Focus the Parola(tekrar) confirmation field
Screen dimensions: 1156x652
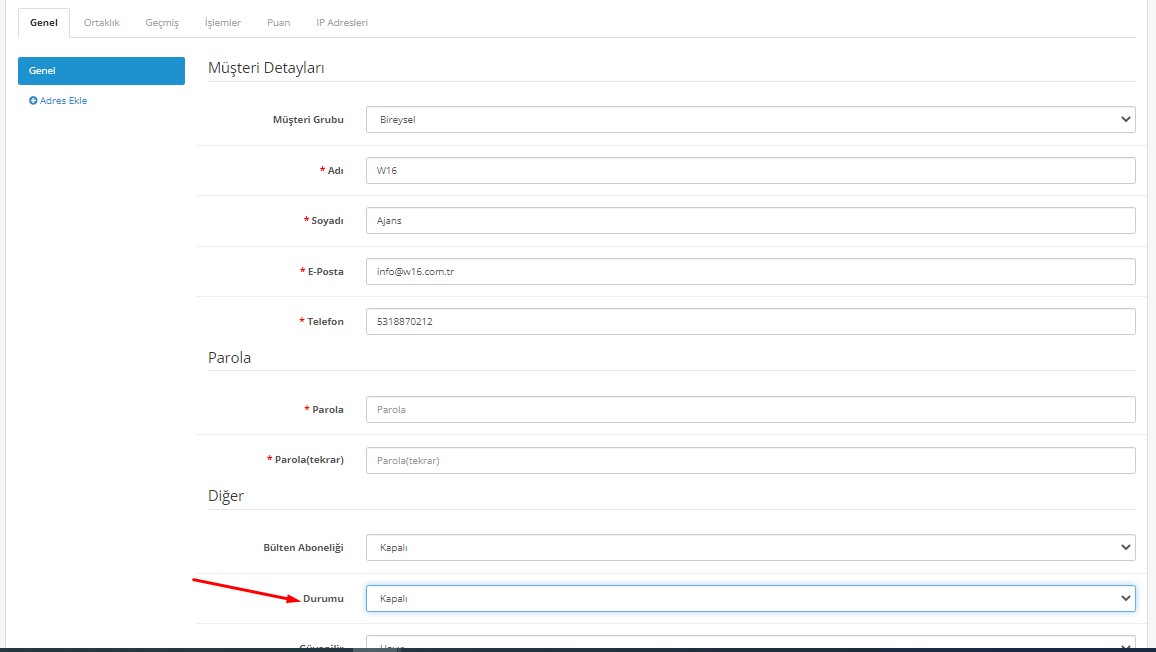tap(750, 460)
